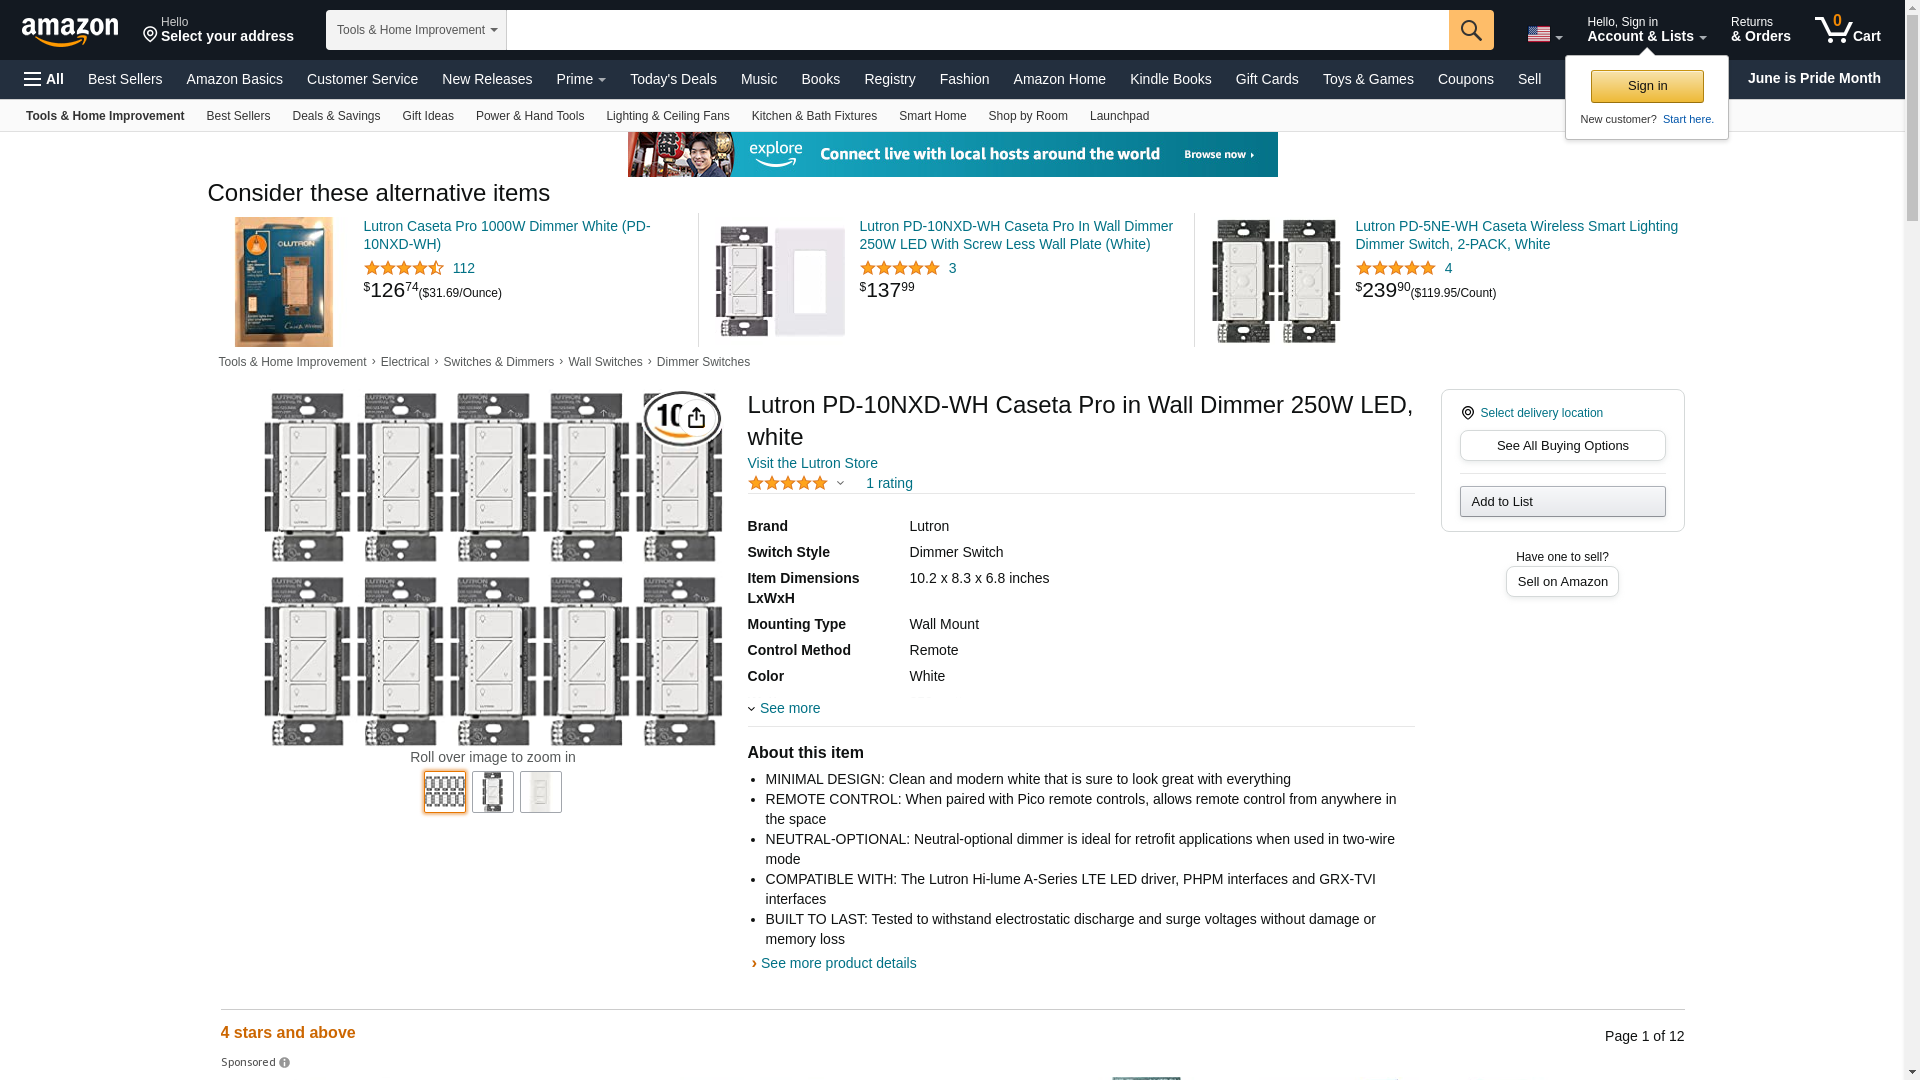Expand See more product specs

pyautogui.click(x=788, y=708)
